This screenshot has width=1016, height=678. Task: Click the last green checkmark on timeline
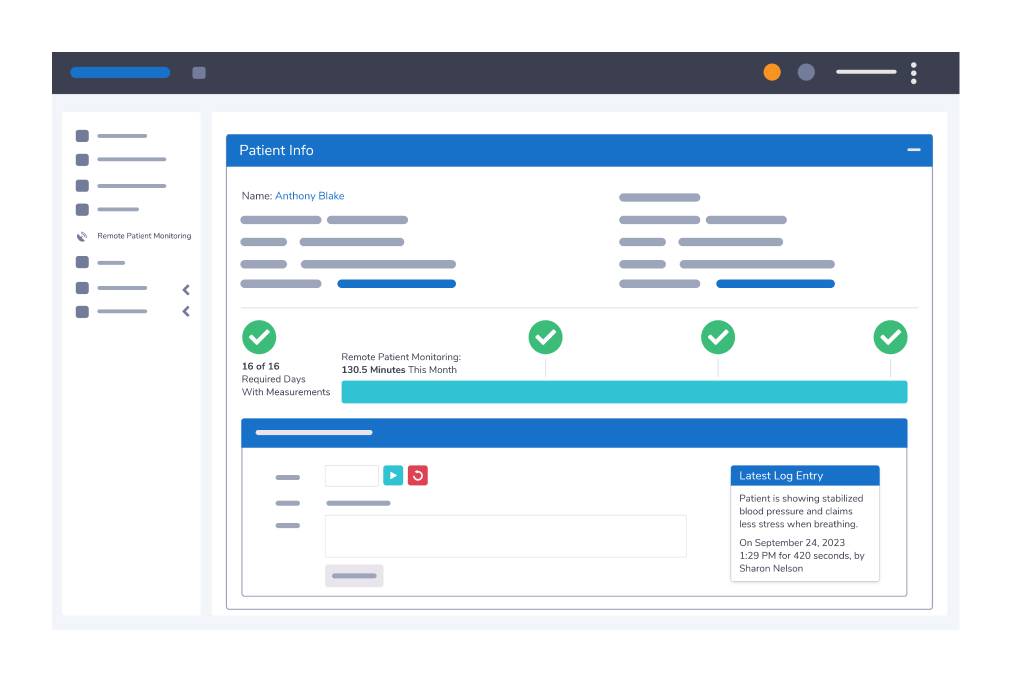(890, 337)
